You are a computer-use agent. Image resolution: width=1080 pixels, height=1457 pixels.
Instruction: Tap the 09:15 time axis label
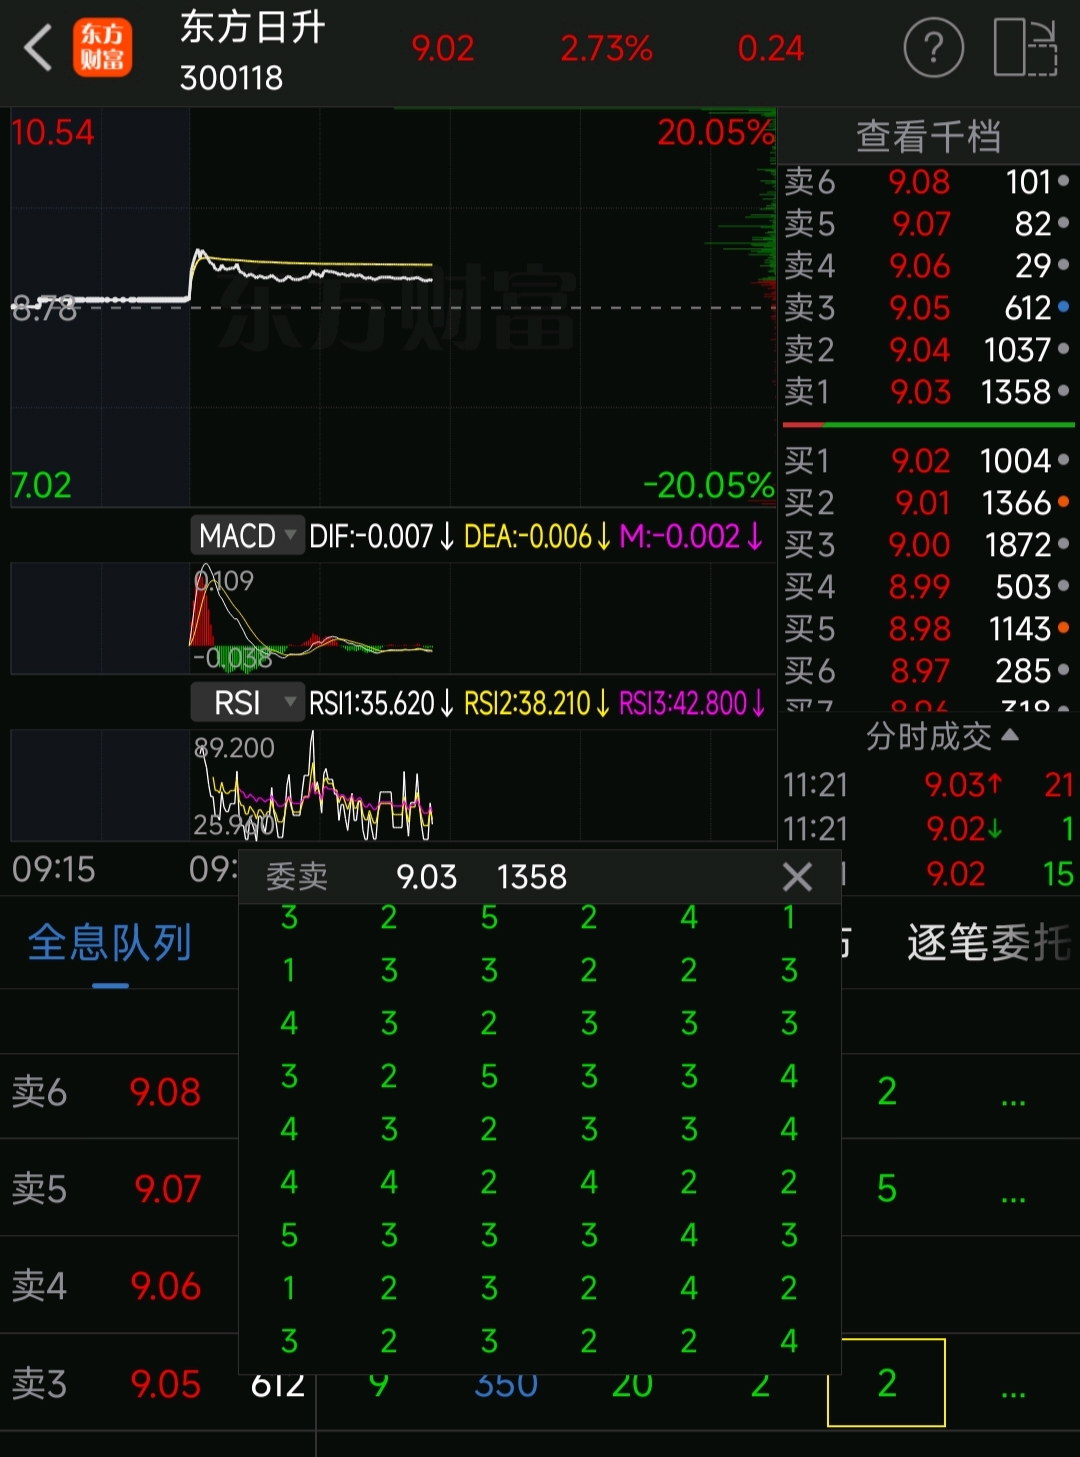(x=54, y=869)
